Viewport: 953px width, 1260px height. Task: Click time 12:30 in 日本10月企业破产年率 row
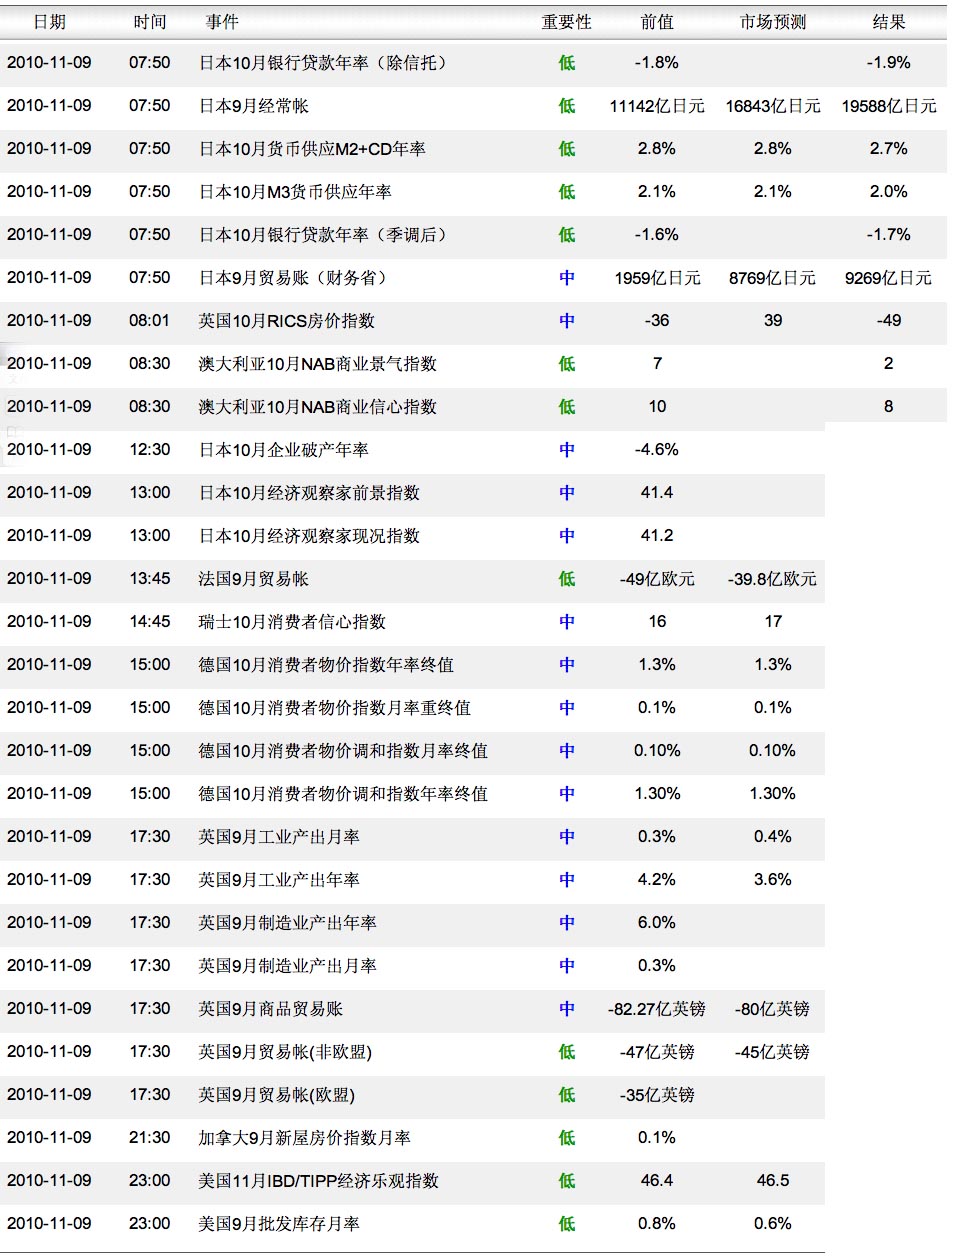[150, 450]
